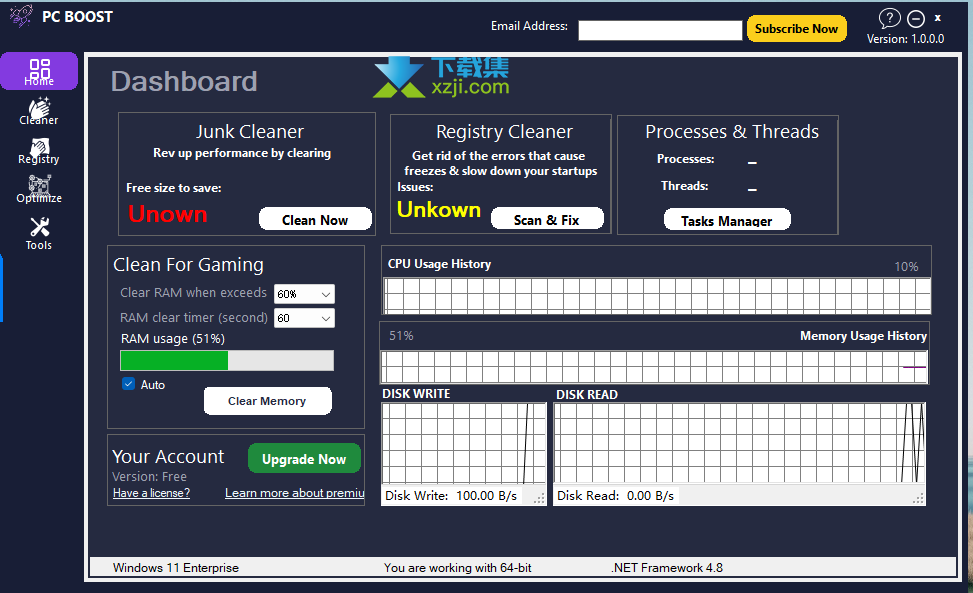Image resolution: width=973 pixels, height=593 pixels.
Task: Click the RAM usage progress bar
Action: pos(226,360)
